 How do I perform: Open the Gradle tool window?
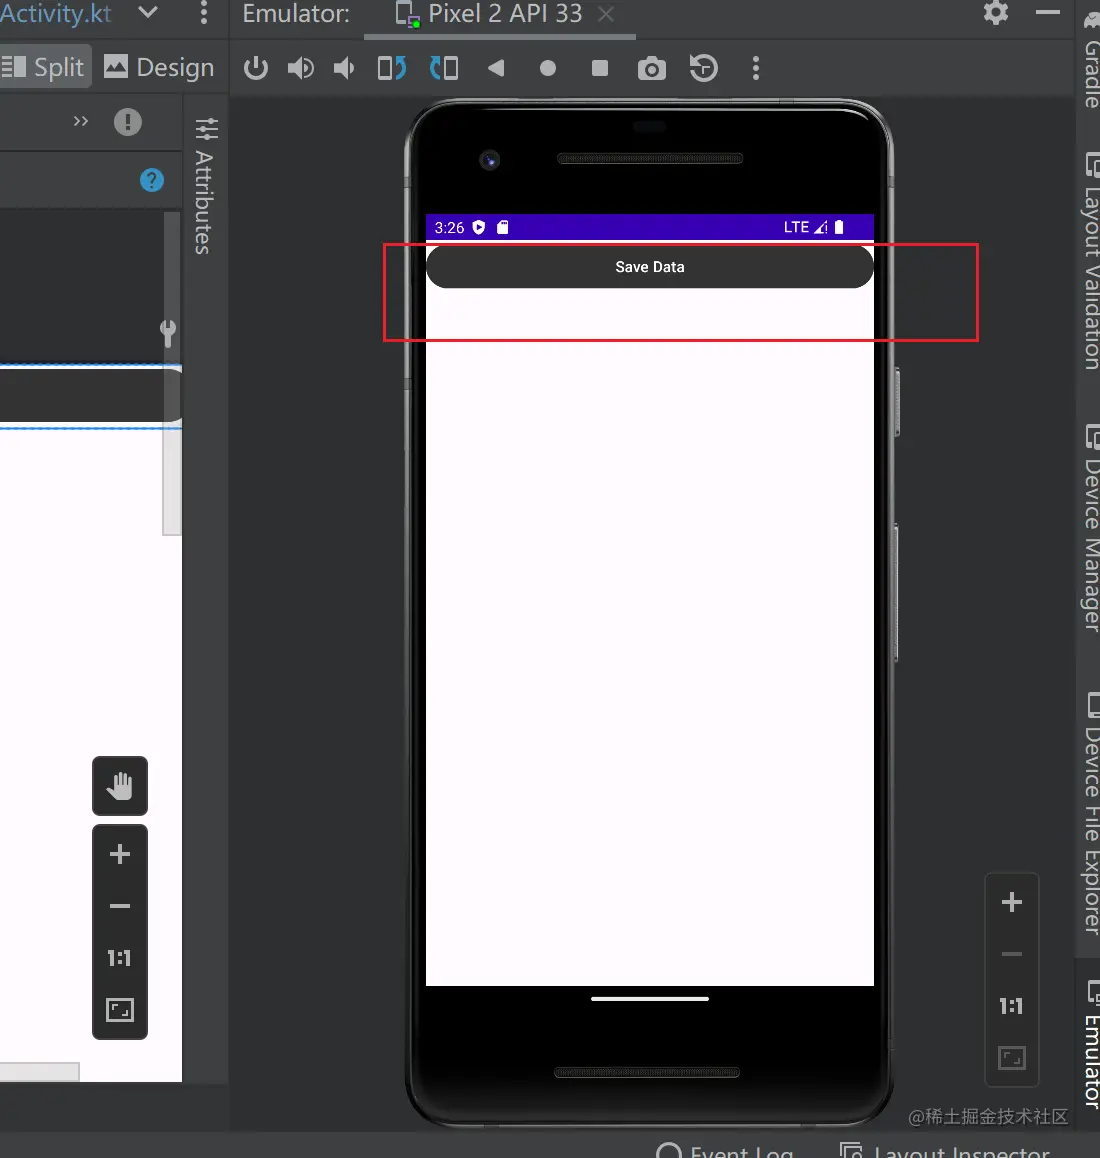coord(1091,59)
